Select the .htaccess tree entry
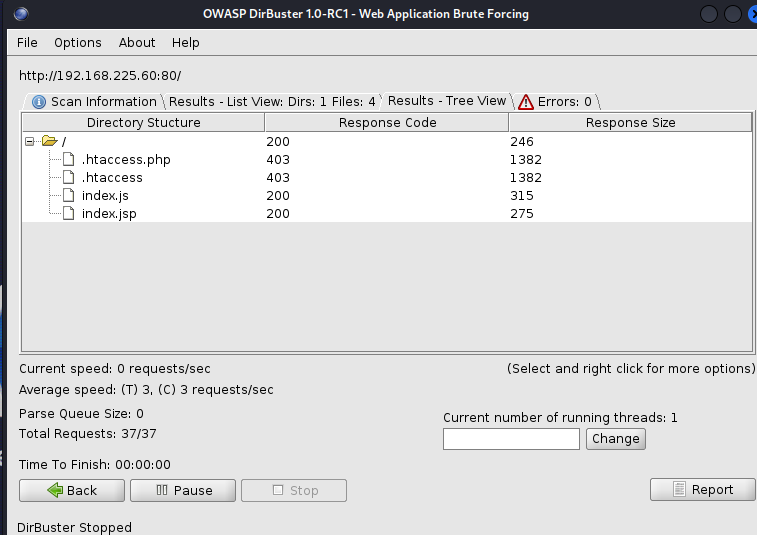The image size is (757, 535). (x=112, y=178)
